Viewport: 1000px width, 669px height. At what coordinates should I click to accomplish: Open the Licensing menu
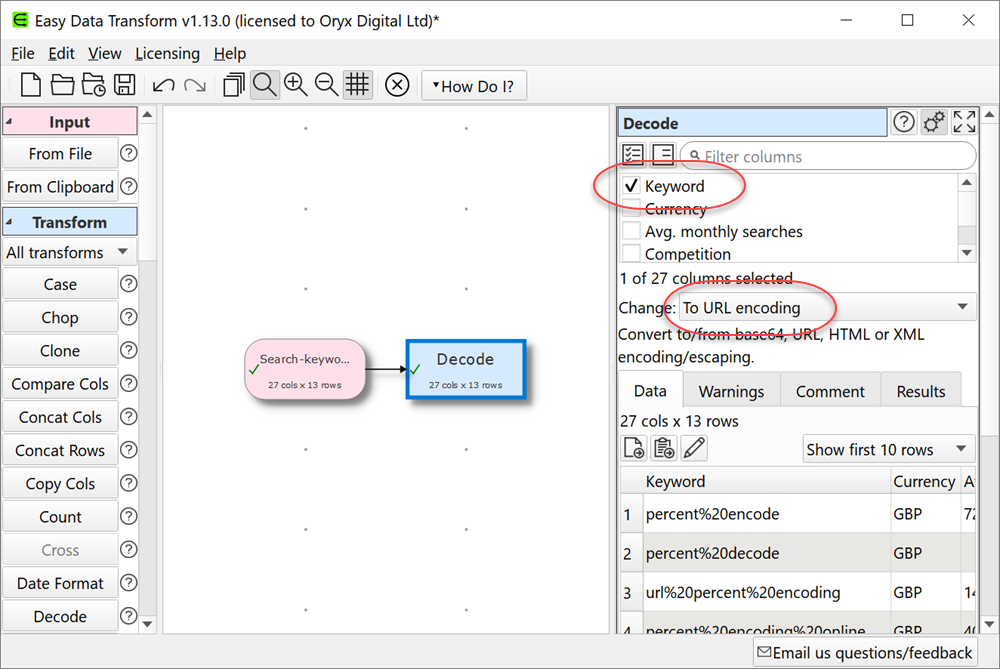click(167, 53)
